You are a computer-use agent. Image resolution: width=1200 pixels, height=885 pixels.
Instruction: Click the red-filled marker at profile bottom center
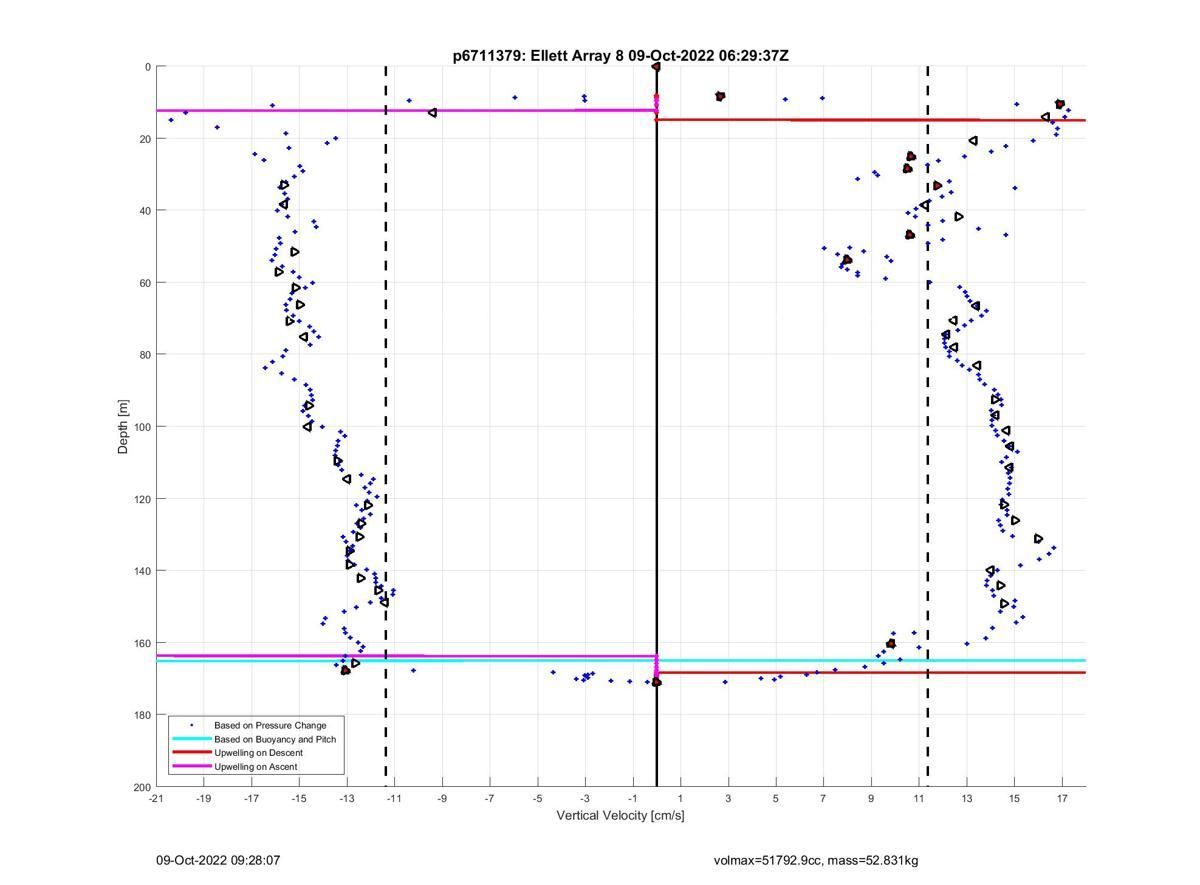(657, 682)
